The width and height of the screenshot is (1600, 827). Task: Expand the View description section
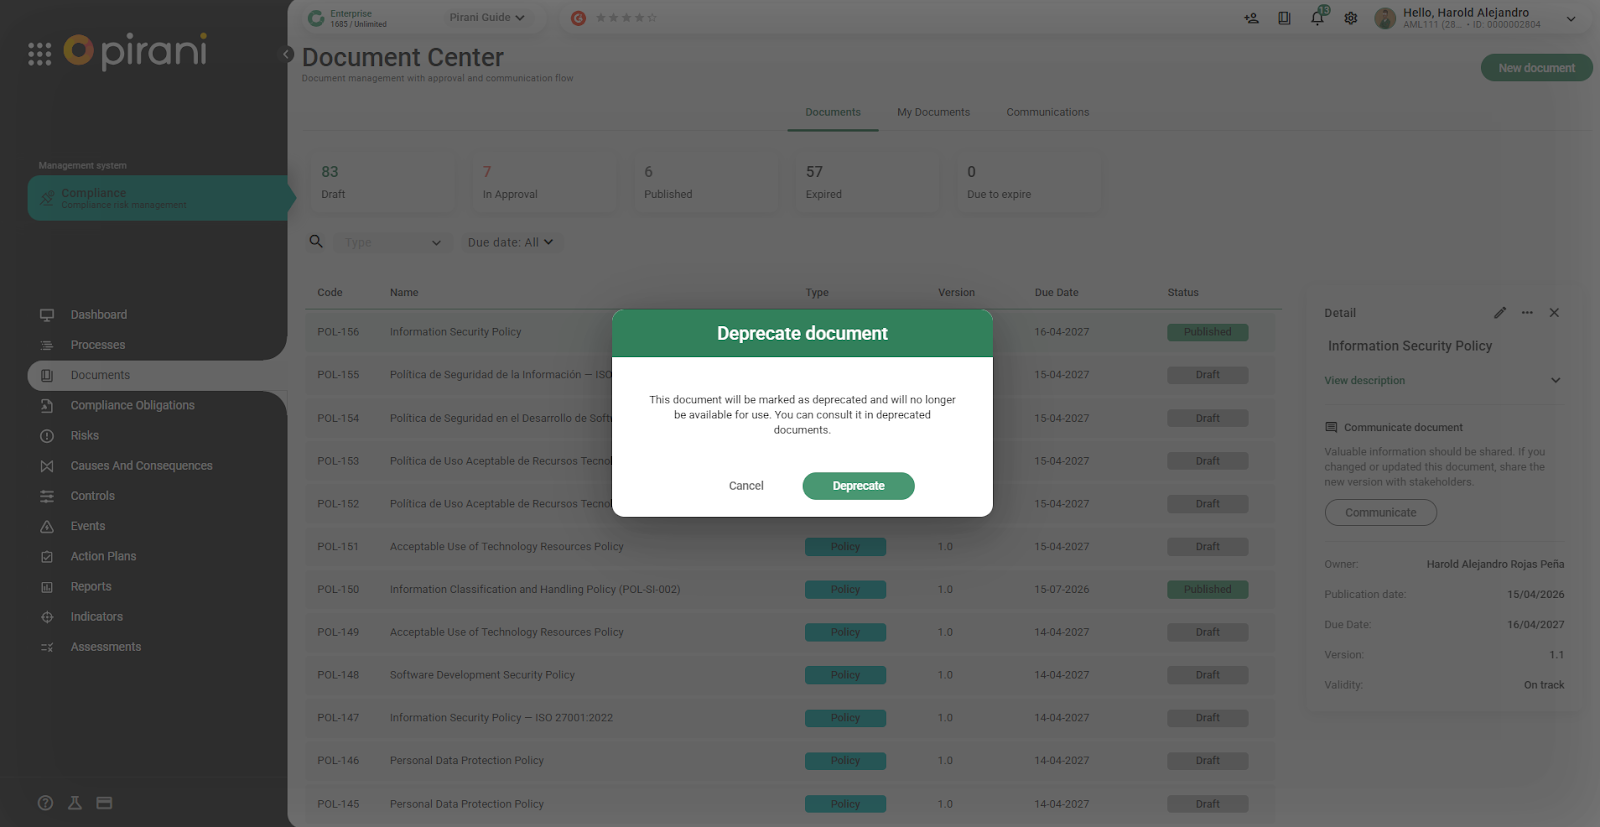coord(1555,380)
